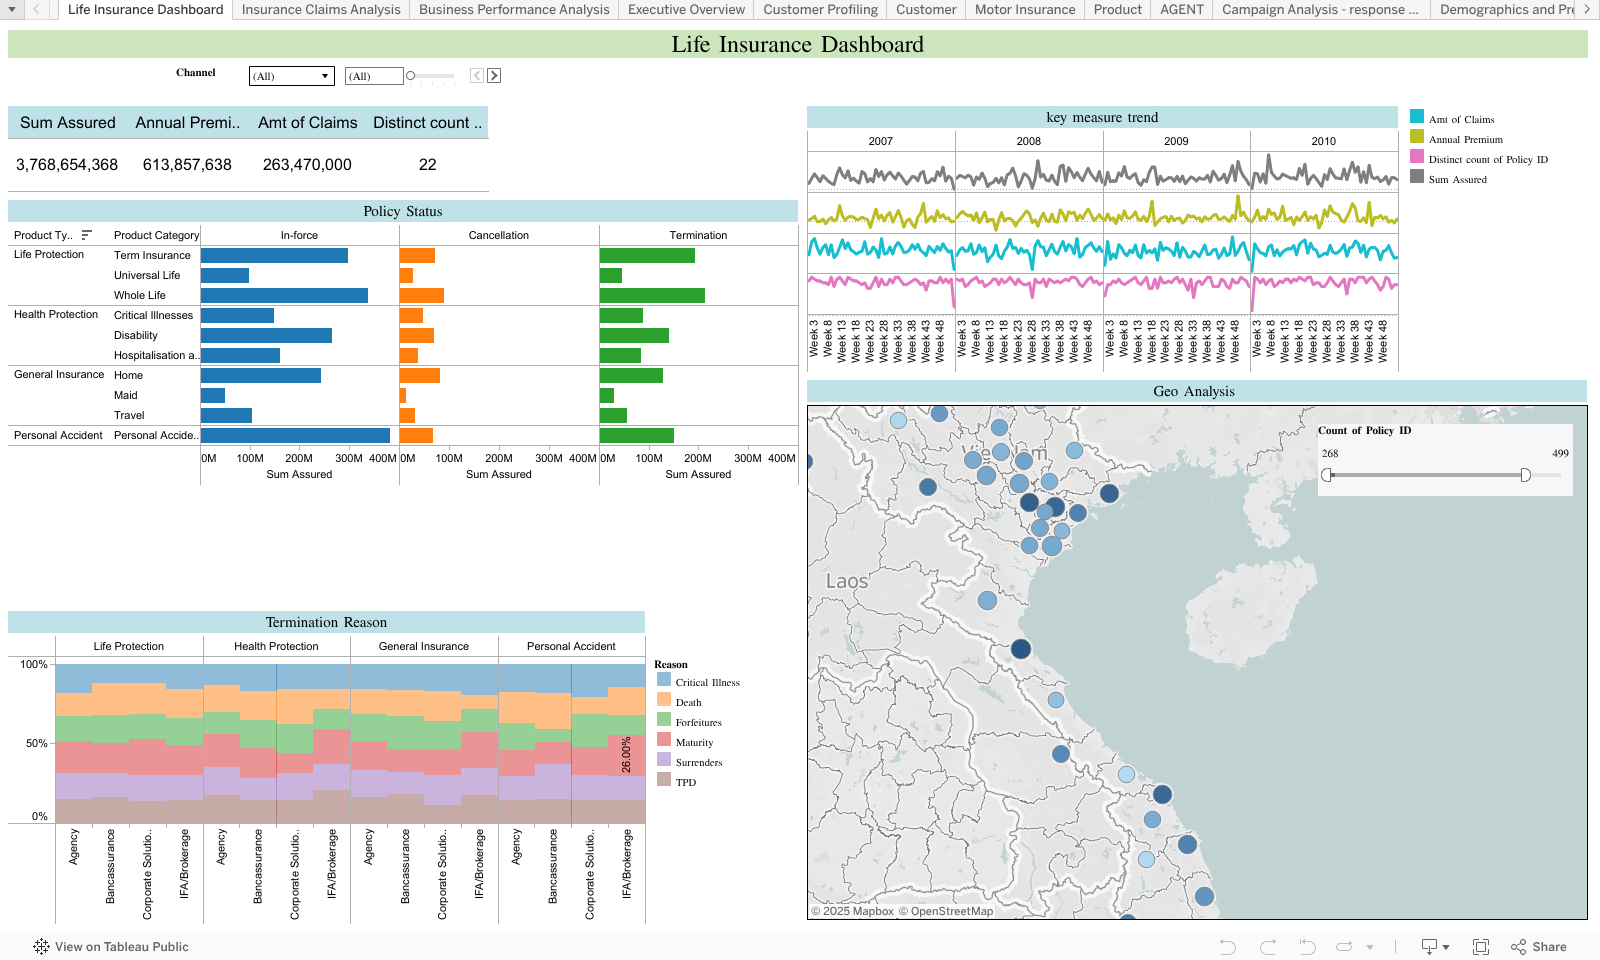Open the Download icon menu

(1435, 947)
